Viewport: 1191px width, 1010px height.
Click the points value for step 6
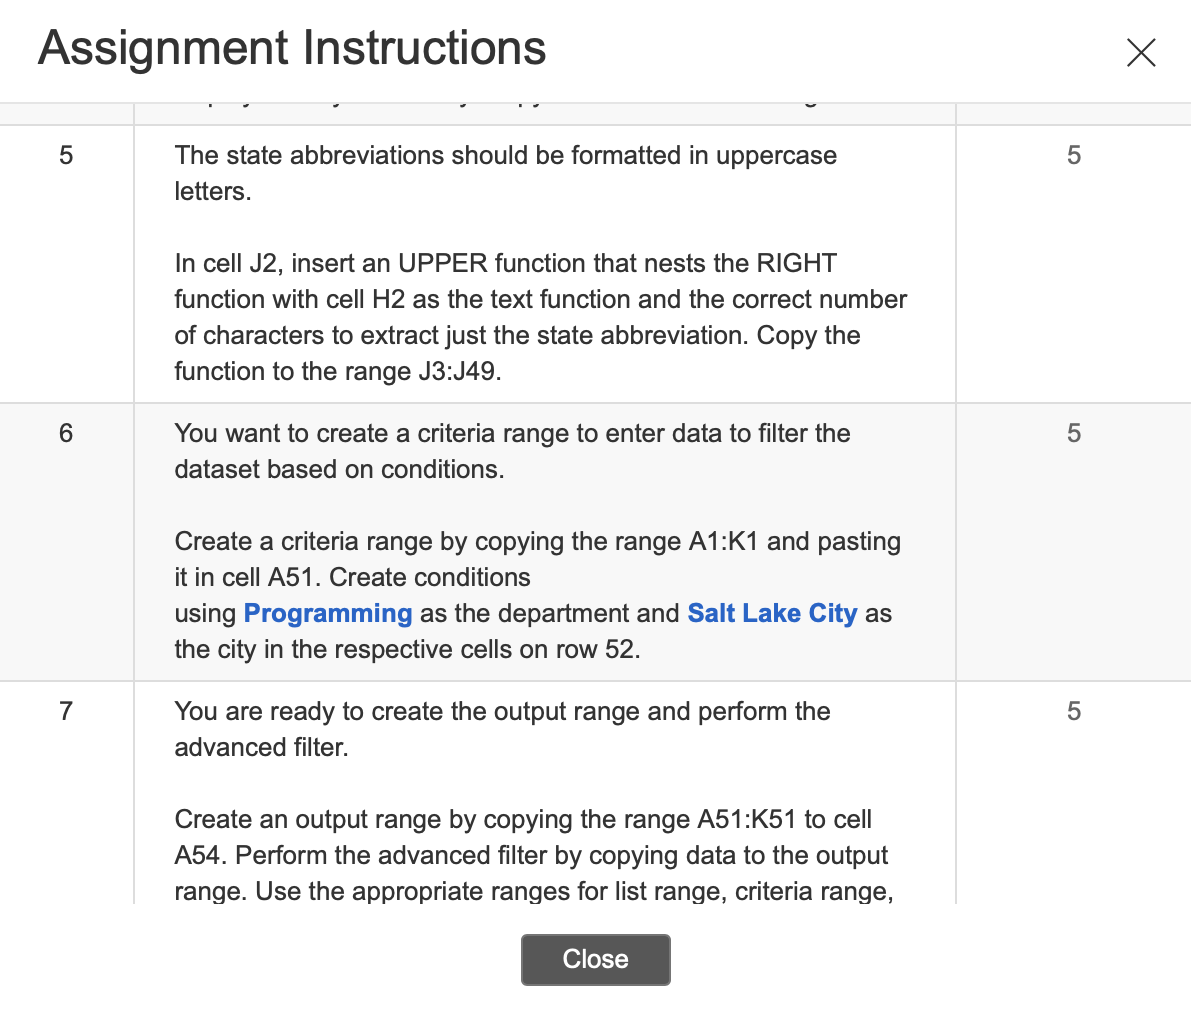[1073, 433]
